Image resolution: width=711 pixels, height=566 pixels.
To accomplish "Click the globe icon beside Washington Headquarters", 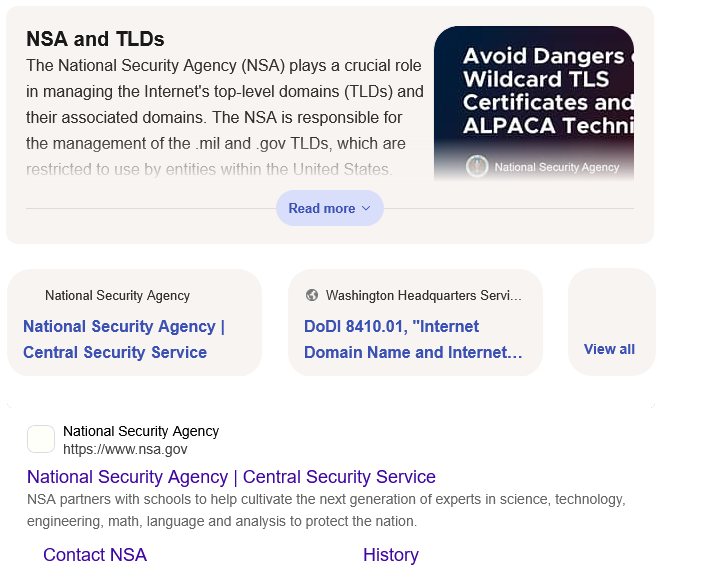I will pyautogui.click(x=312, y=295).
